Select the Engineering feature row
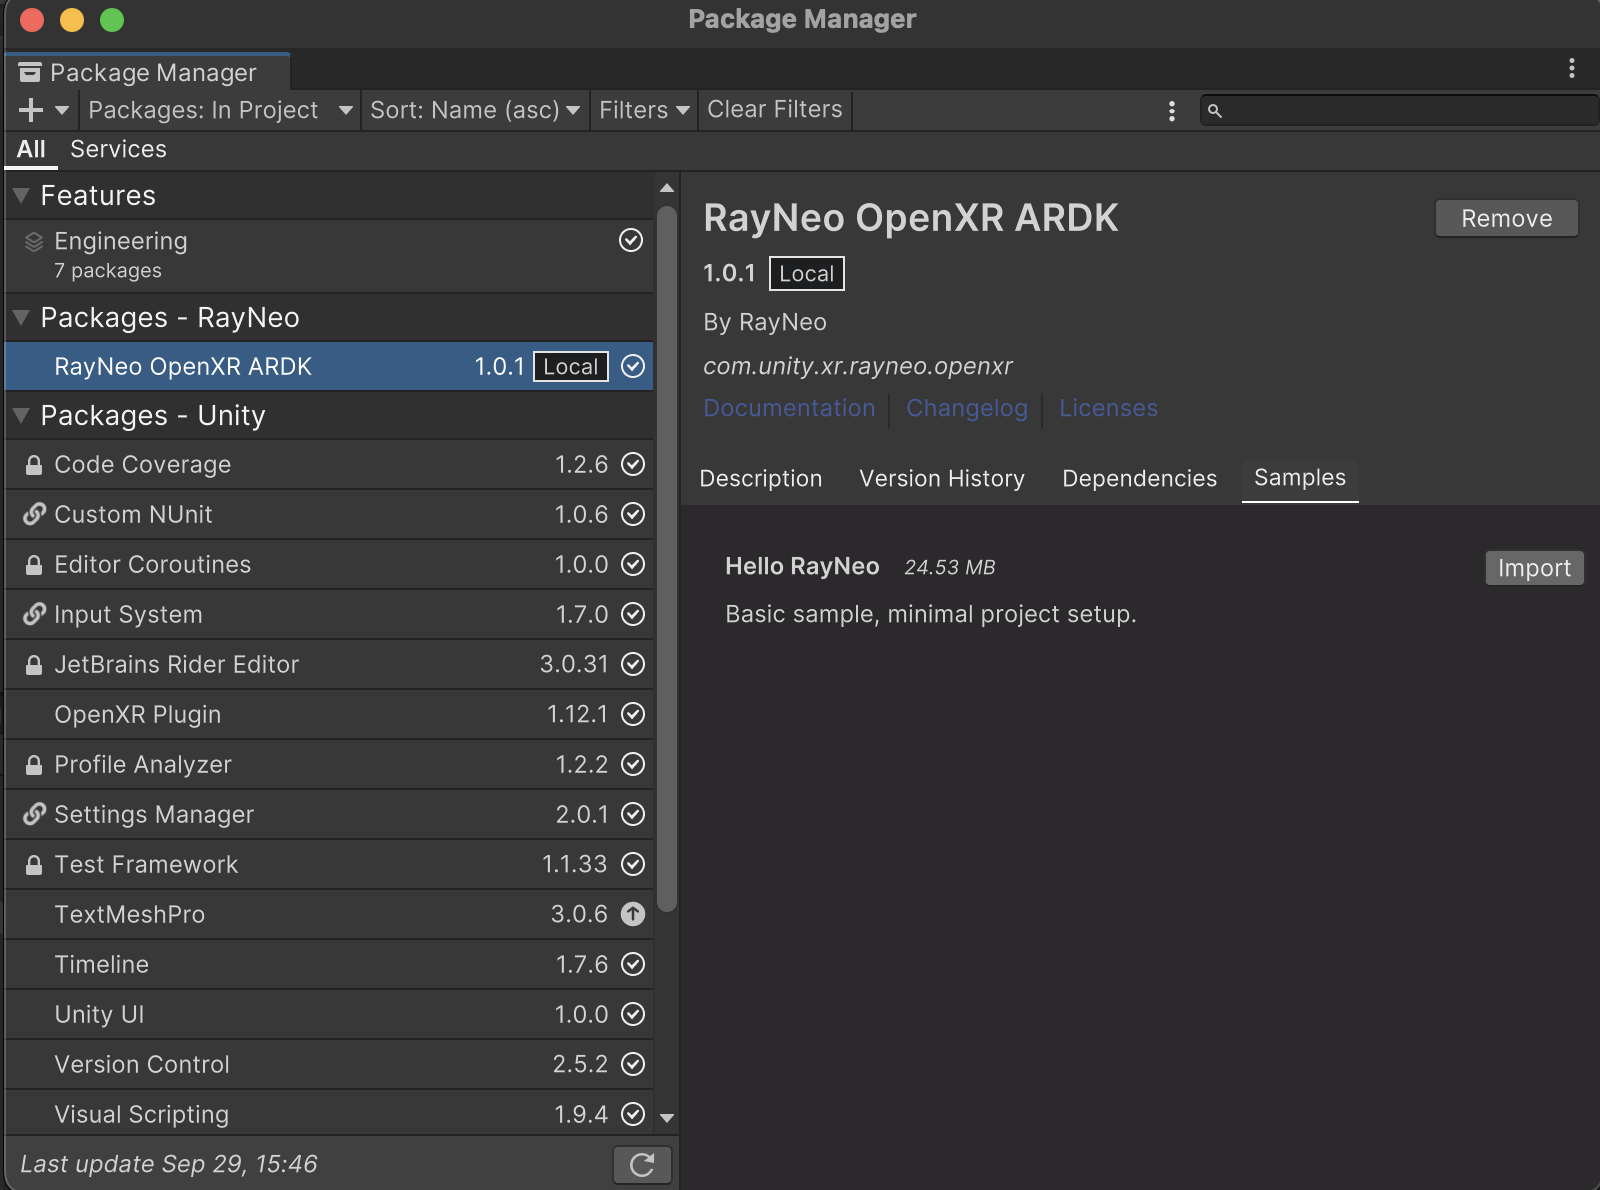 [329, 256]
